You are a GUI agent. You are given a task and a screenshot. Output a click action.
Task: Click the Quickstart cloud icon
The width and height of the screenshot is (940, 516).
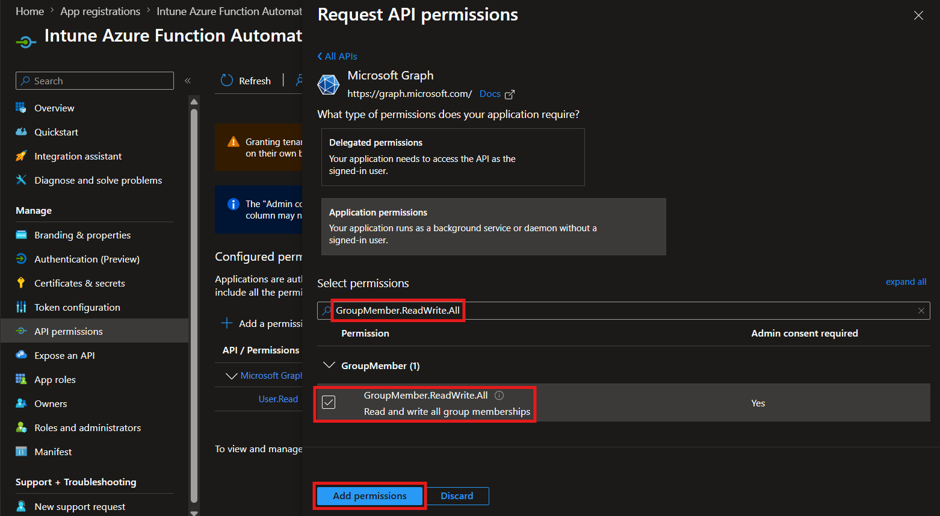pos(21,132)
